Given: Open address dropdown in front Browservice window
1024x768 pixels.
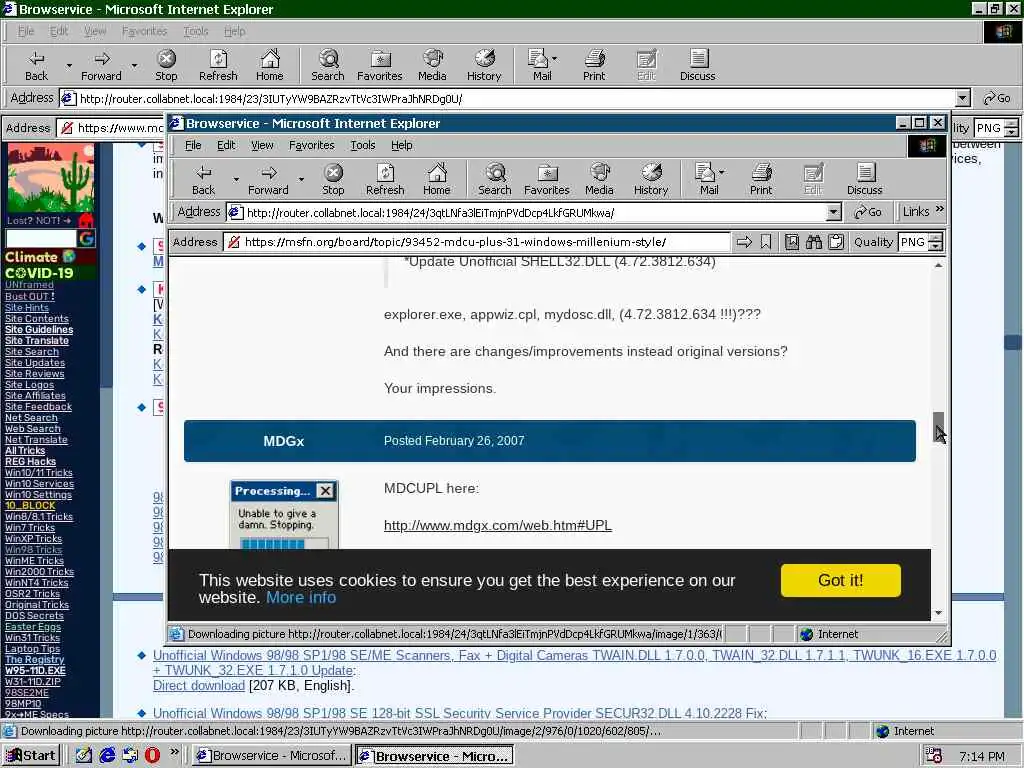Looking at the screenshot, I should coord(833,212).
